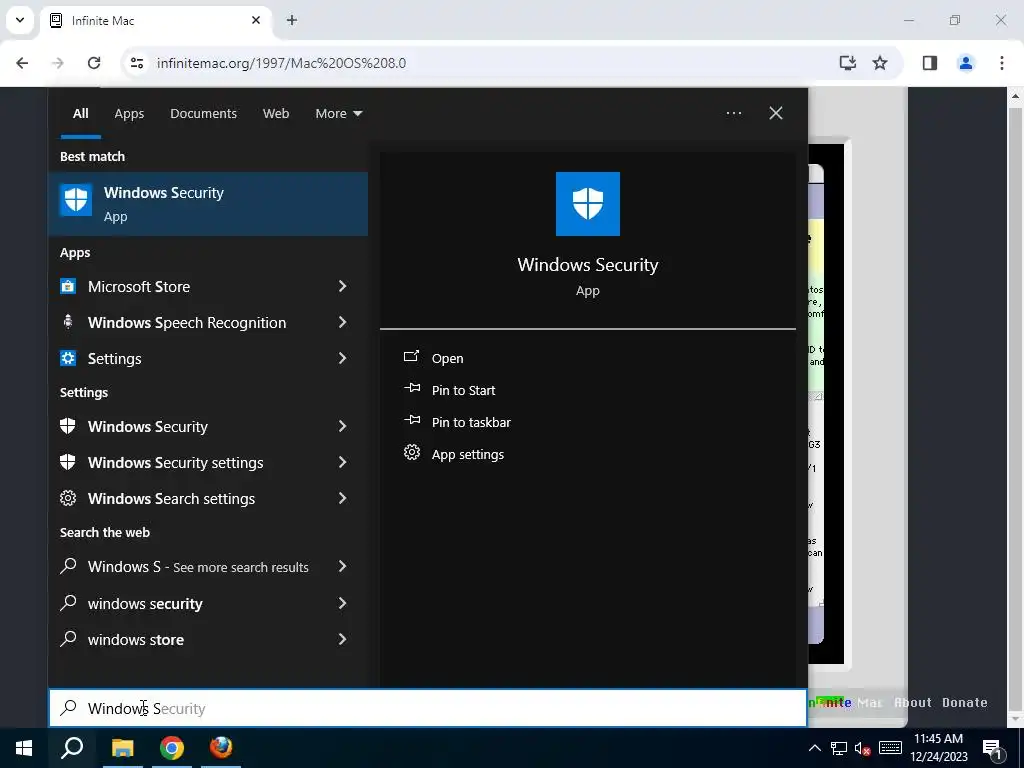Open a new Chrome tab
The image size is (1024, 768).
(x=292, y=20)
